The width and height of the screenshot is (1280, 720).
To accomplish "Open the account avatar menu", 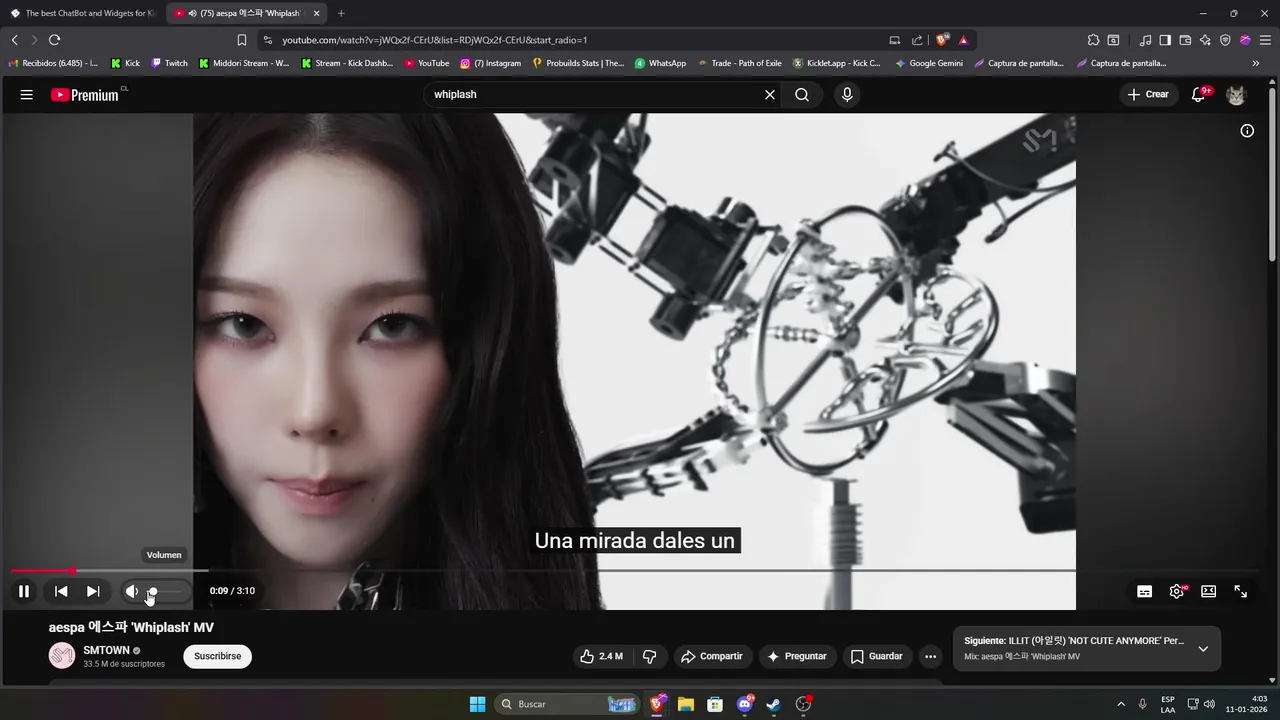I will pos(1237,94).
